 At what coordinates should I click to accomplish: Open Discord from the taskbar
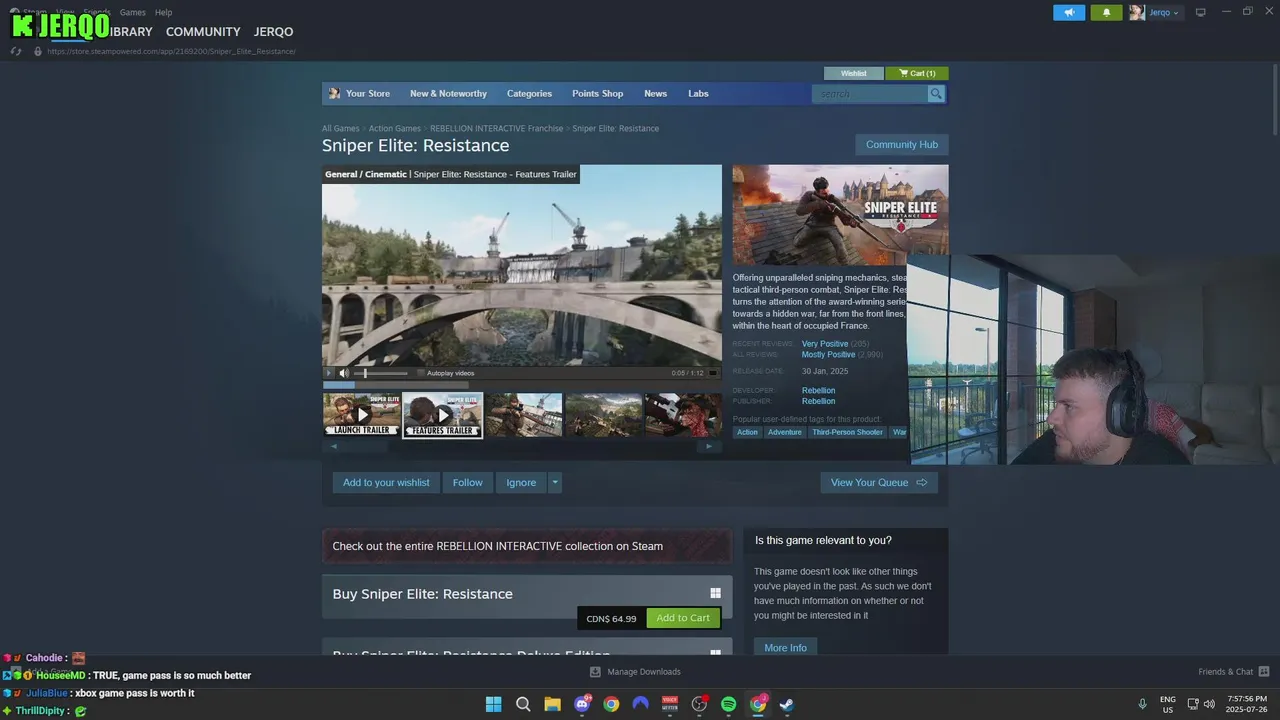click(x=582, y=704)
